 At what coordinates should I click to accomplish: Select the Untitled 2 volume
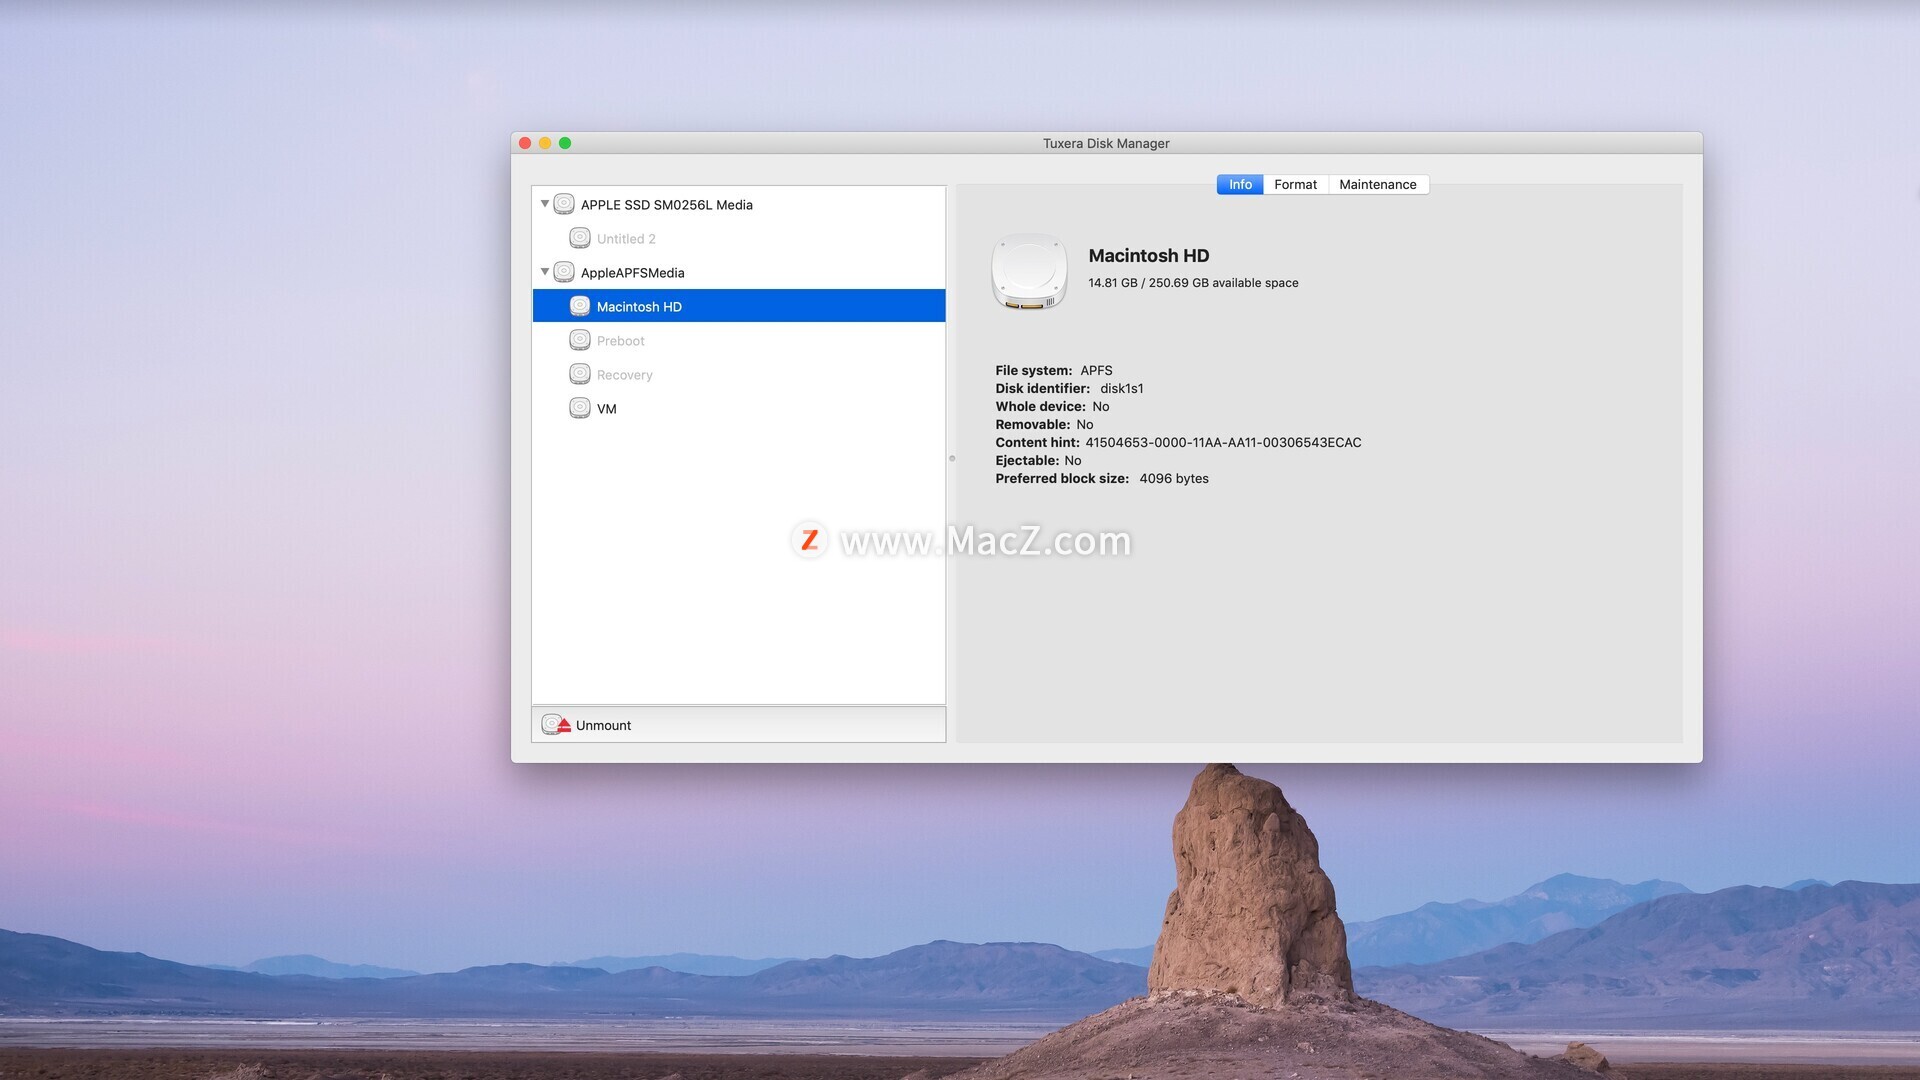coord(739,238)
